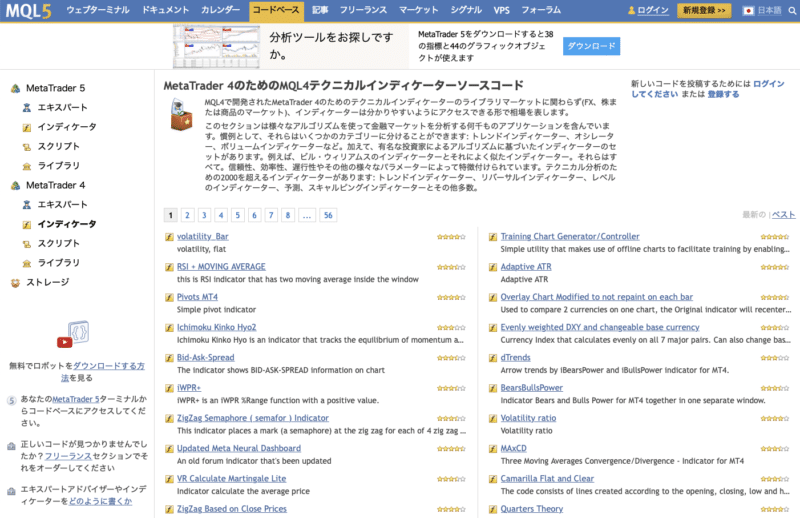Open フォーラム menu item
The height and width of the screenshot is (518, 800).
point(541,10)
